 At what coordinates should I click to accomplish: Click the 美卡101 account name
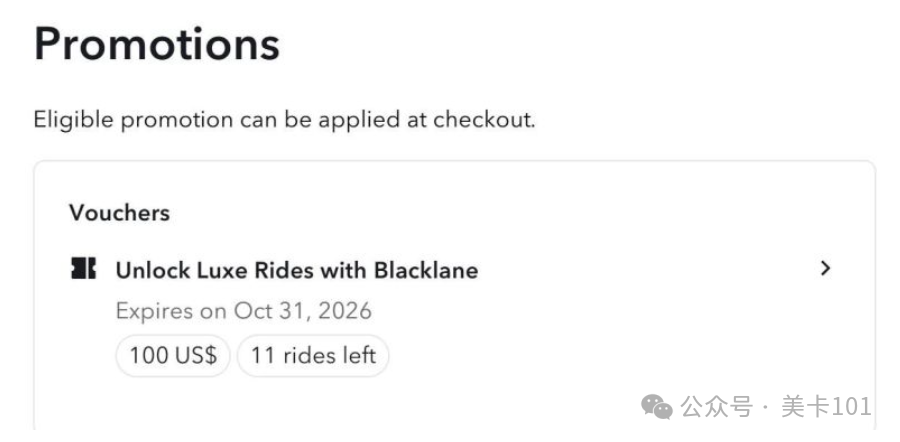[x=826, y=407]
